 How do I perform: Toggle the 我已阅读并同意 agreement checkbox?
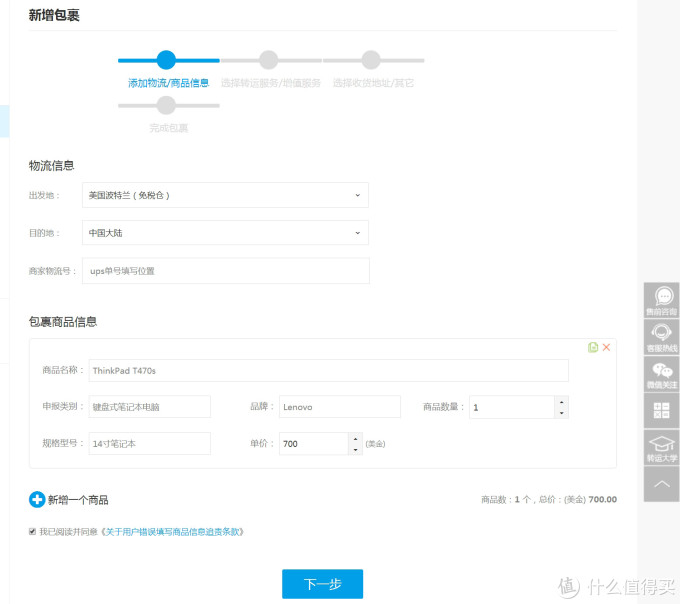[32, 532]
